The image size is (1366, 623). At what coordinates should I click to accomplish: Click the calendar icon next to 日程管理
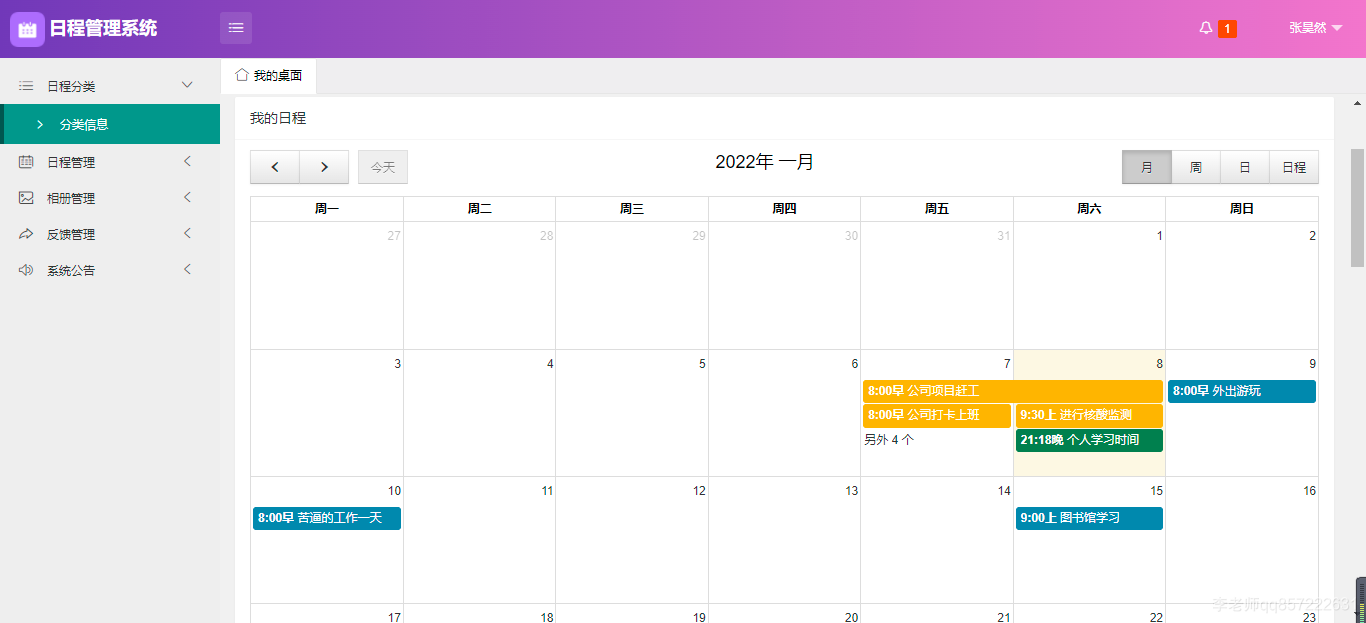coord(26,162)
